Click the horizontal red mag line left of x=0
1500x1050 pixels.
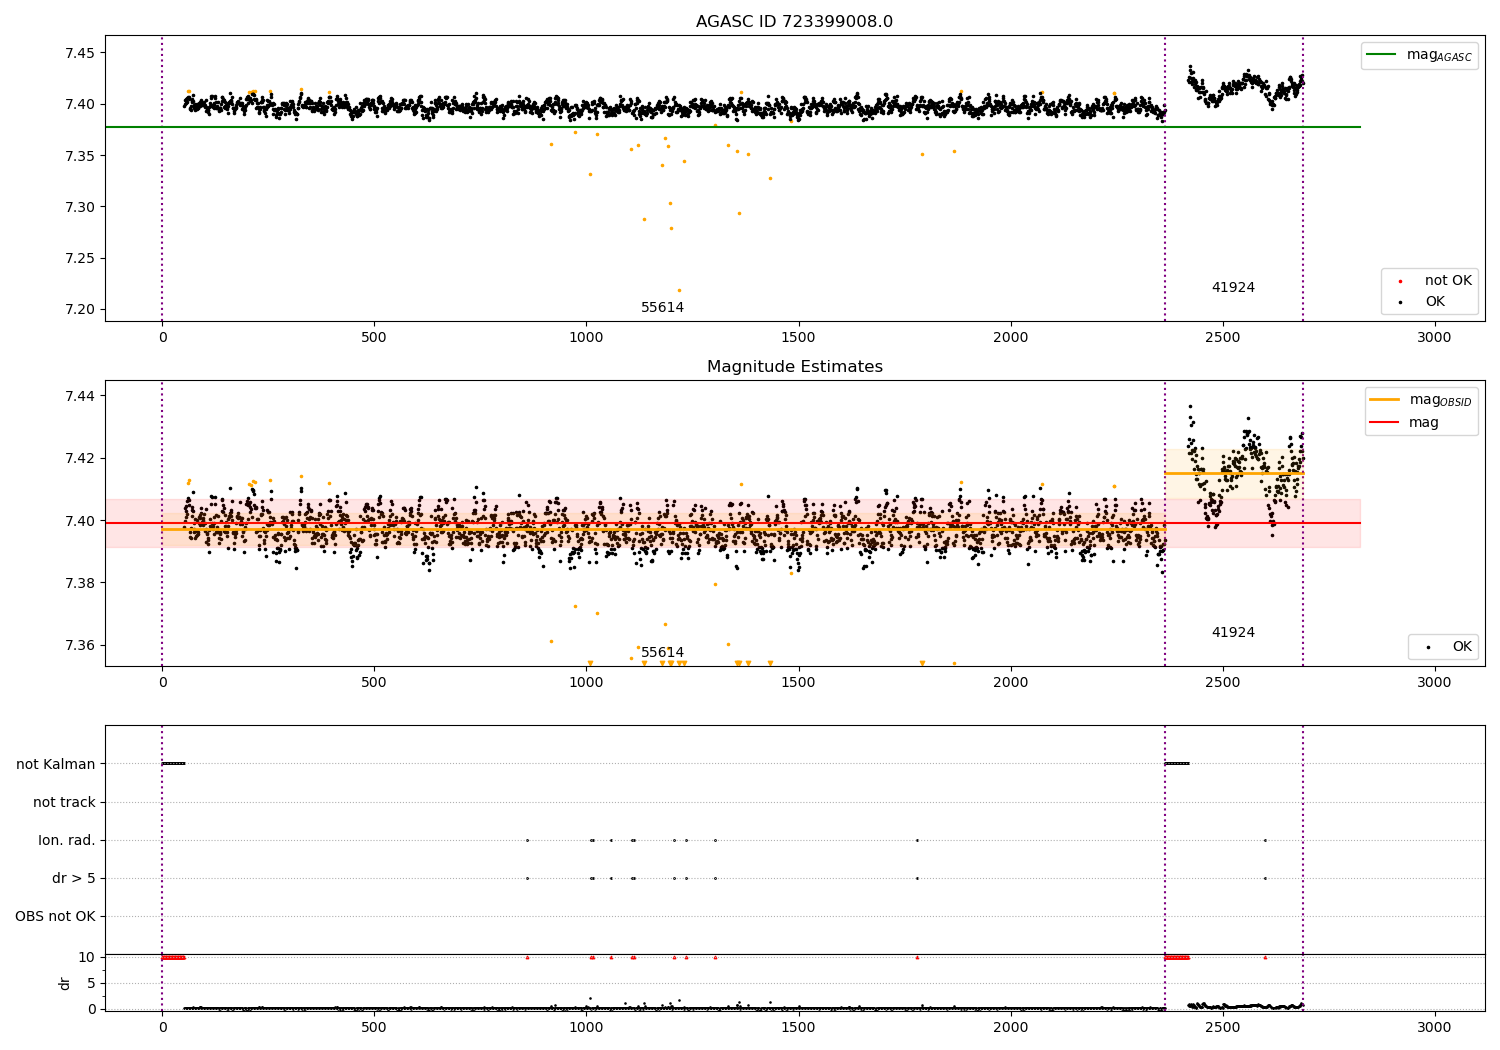[x=133, y=523]
